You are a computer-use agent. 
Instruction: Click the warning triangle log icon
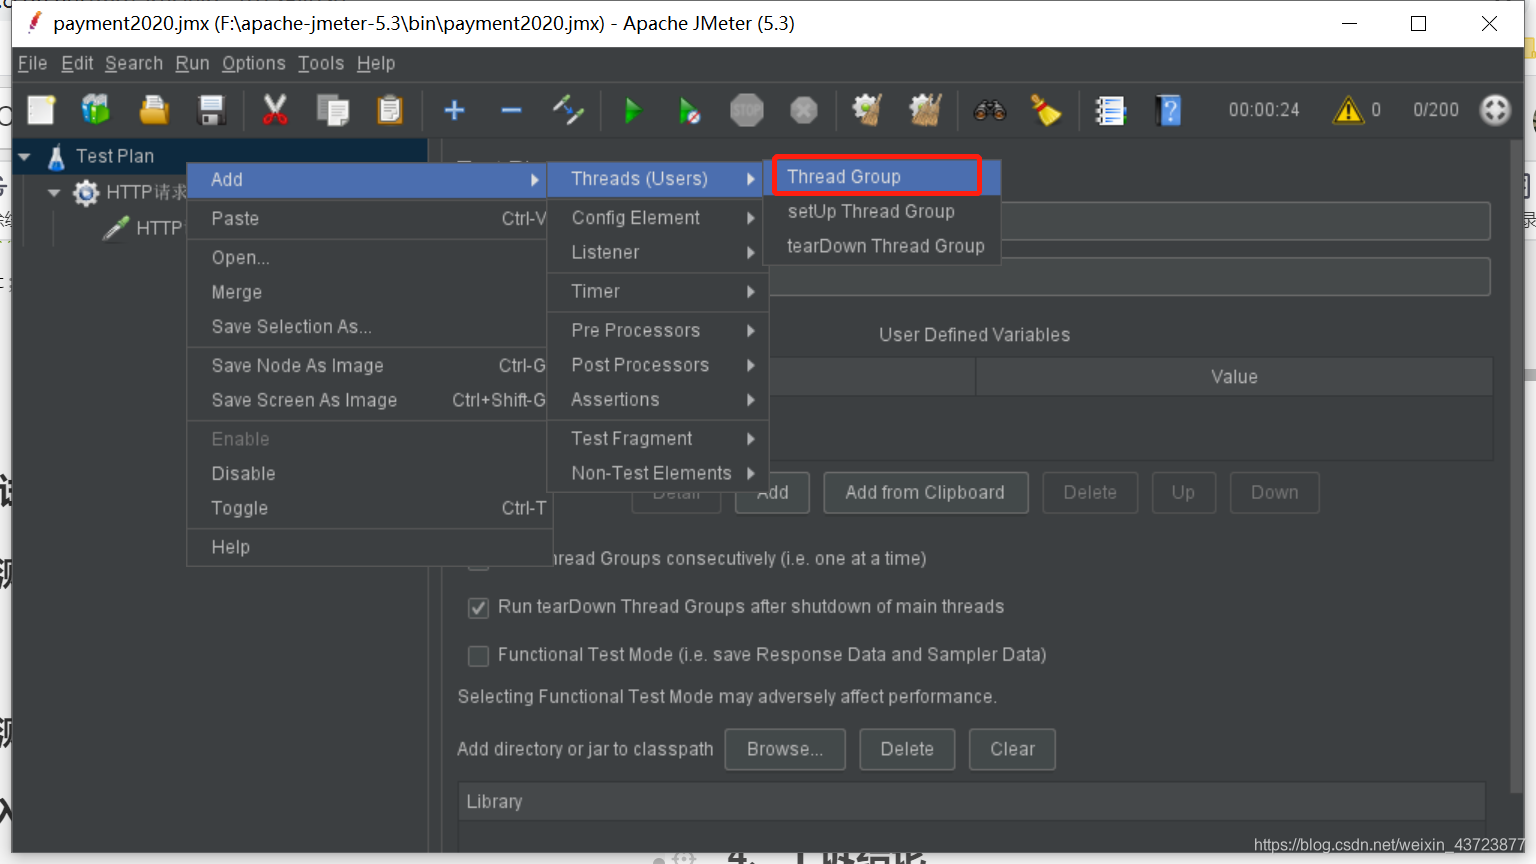[x=1348, y=110]
